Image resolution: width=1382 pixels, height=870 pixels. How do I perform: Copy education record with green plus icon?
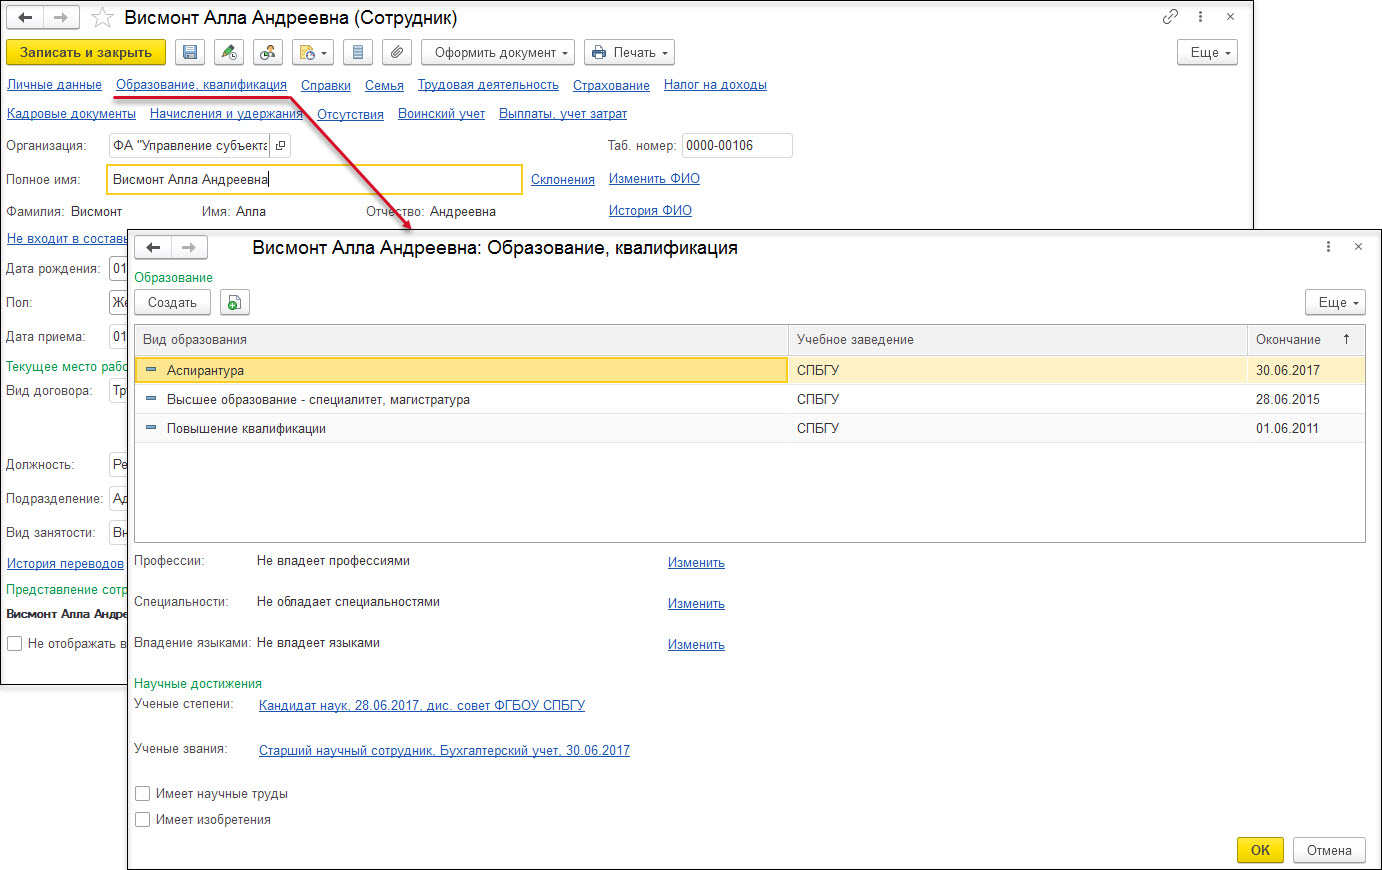(x=234, y=302)
